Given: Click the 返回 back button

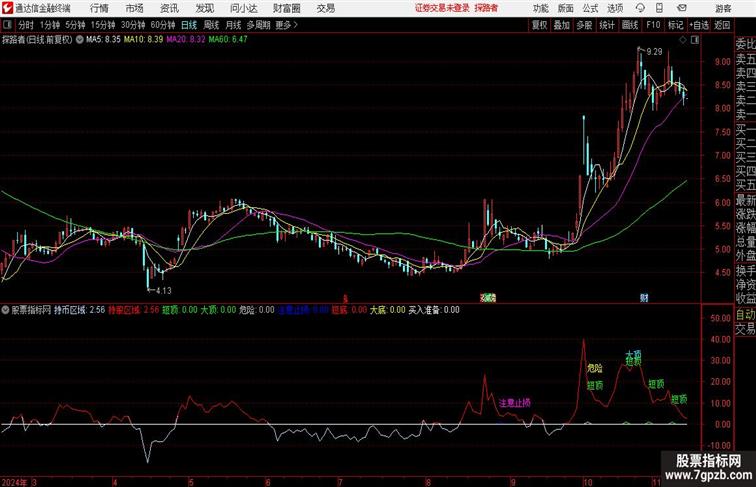Looking at the screenshot, I should 722,25.
